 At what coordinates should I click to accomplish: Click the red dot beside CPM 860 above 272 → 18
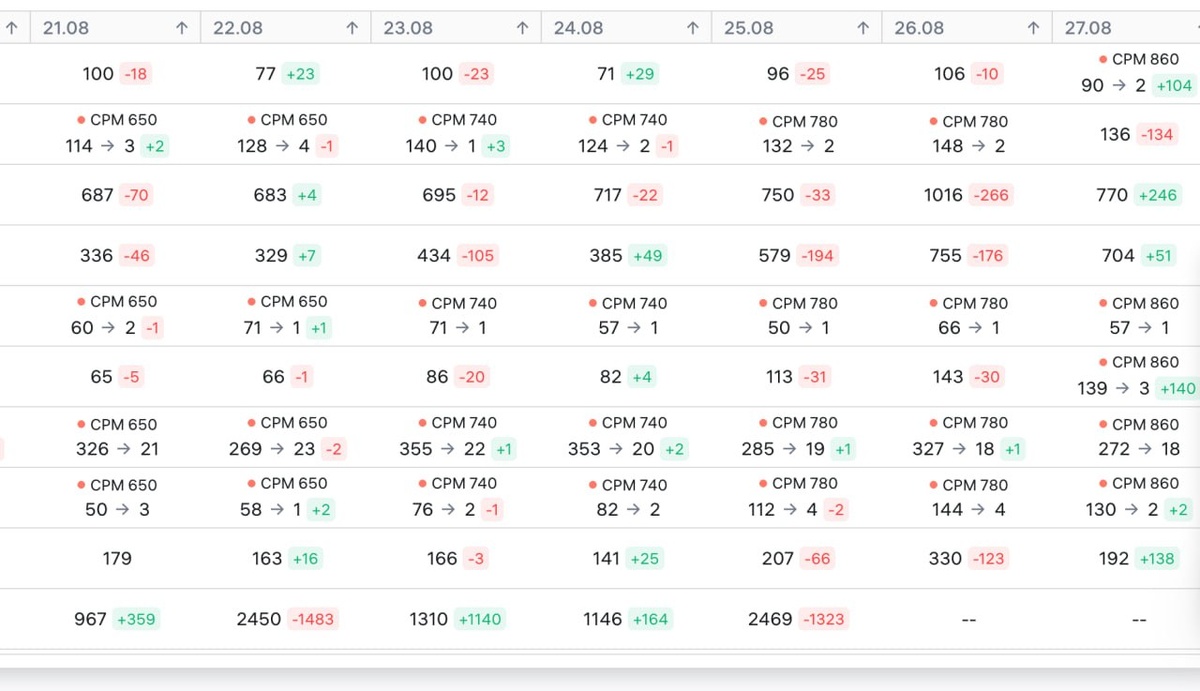click(1104, 423)
